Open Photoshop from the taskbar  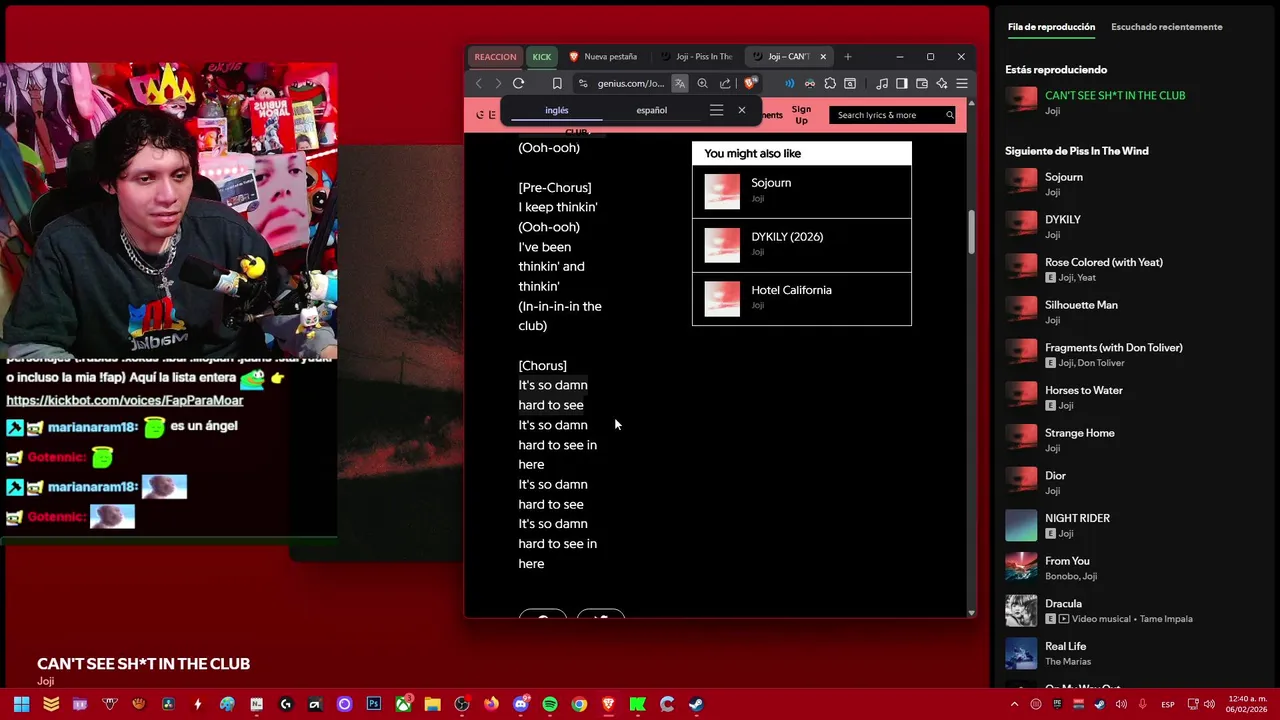click(374, 704)
